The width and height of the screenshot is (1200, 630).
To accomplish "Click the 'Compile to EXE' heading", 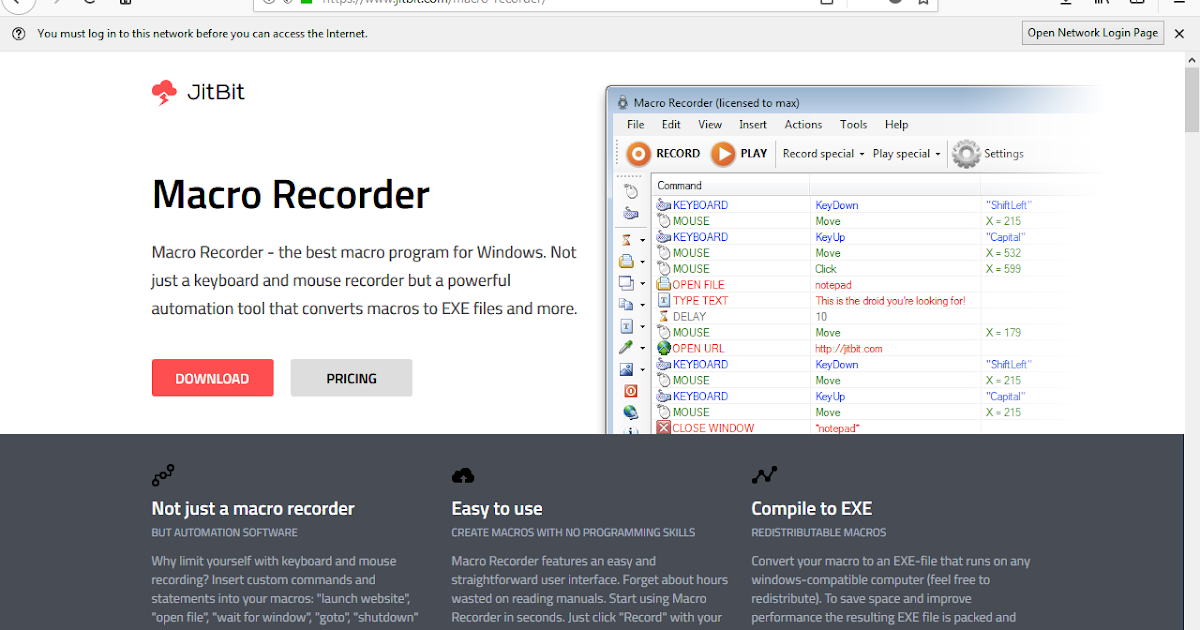I will (812, 508).
